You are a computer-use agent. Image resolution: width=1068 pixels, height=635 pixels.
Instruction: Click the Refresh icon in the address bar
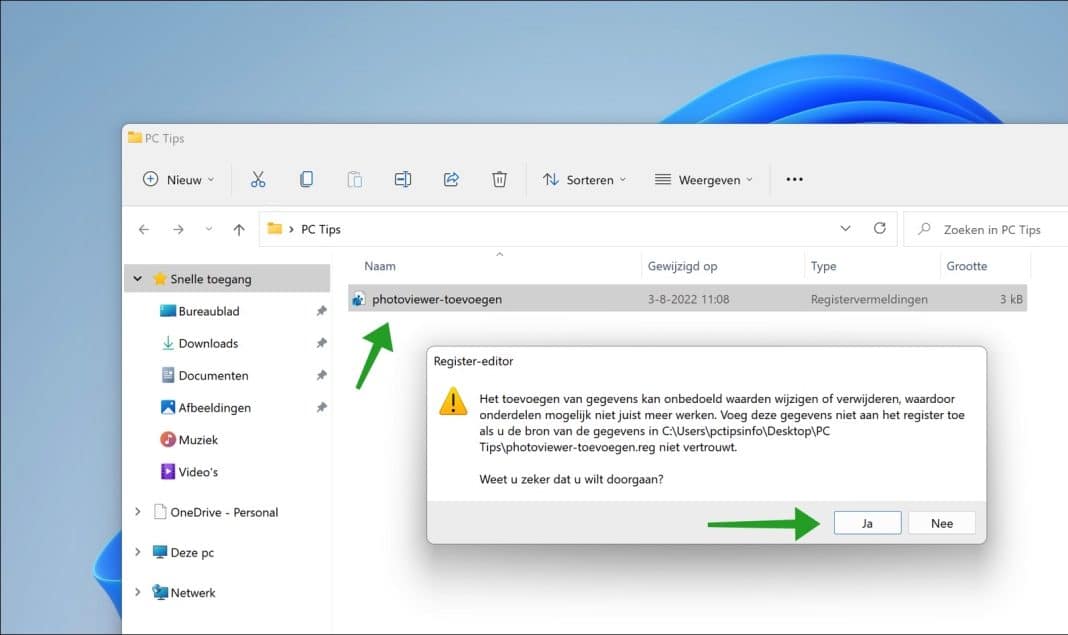(879, 228)
